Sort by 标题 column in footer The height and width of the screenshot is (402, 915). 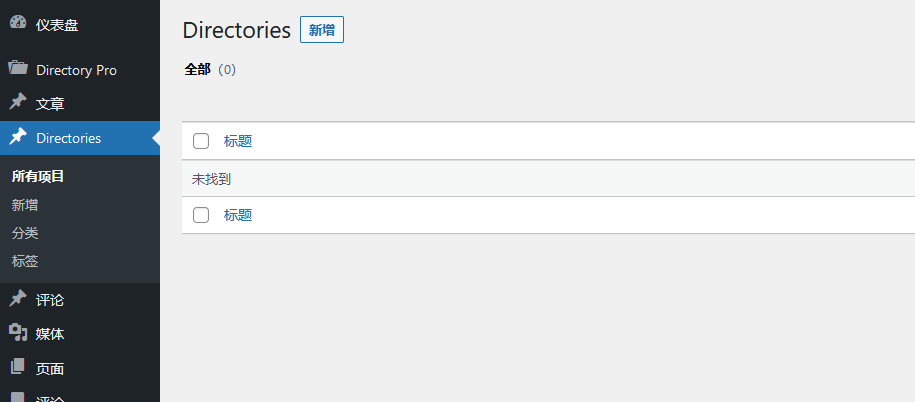[238, 215]
